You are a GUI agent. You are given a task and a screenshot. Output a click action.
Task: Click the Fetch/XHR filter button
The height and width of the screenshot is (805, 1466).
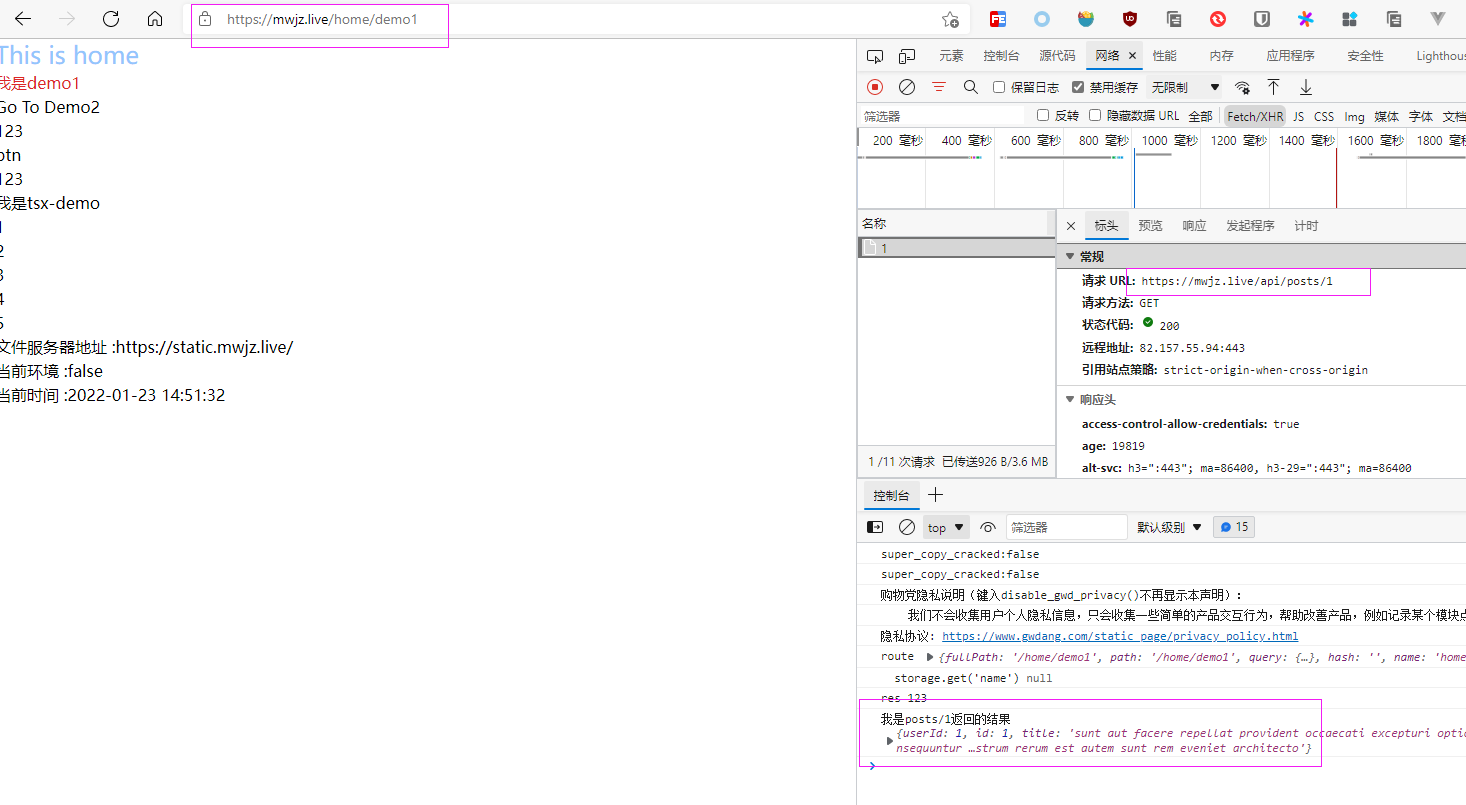[x=1255, y=116]
